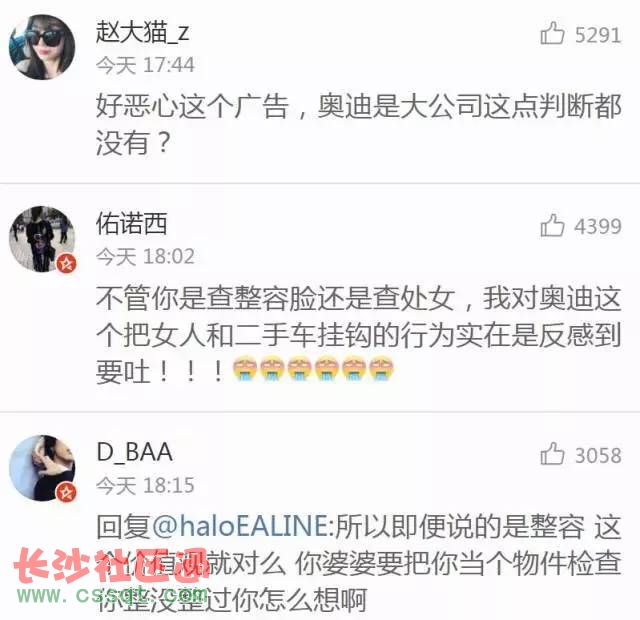Click the verified badge on D_BAA's avatar
This screenshot has width=640, height=620.
point(67,493)
